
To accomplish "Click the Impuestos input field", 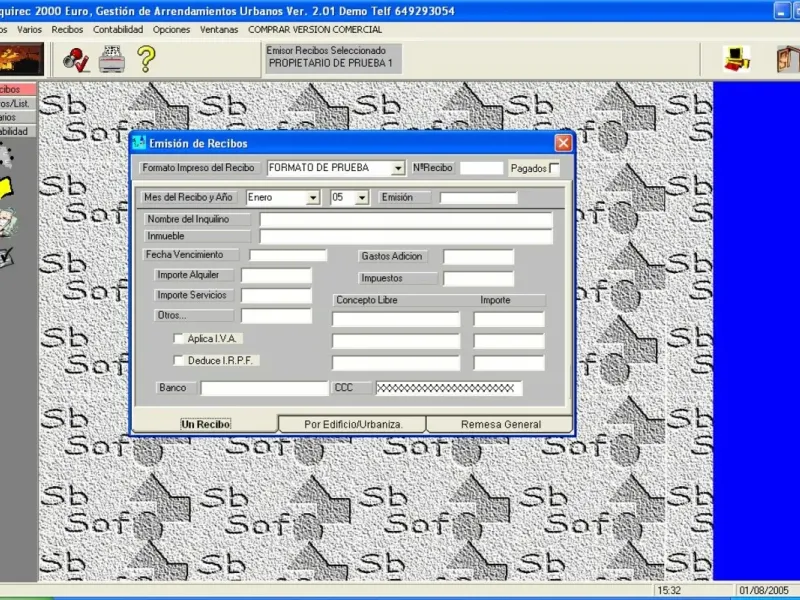I will tap(479, 279).
